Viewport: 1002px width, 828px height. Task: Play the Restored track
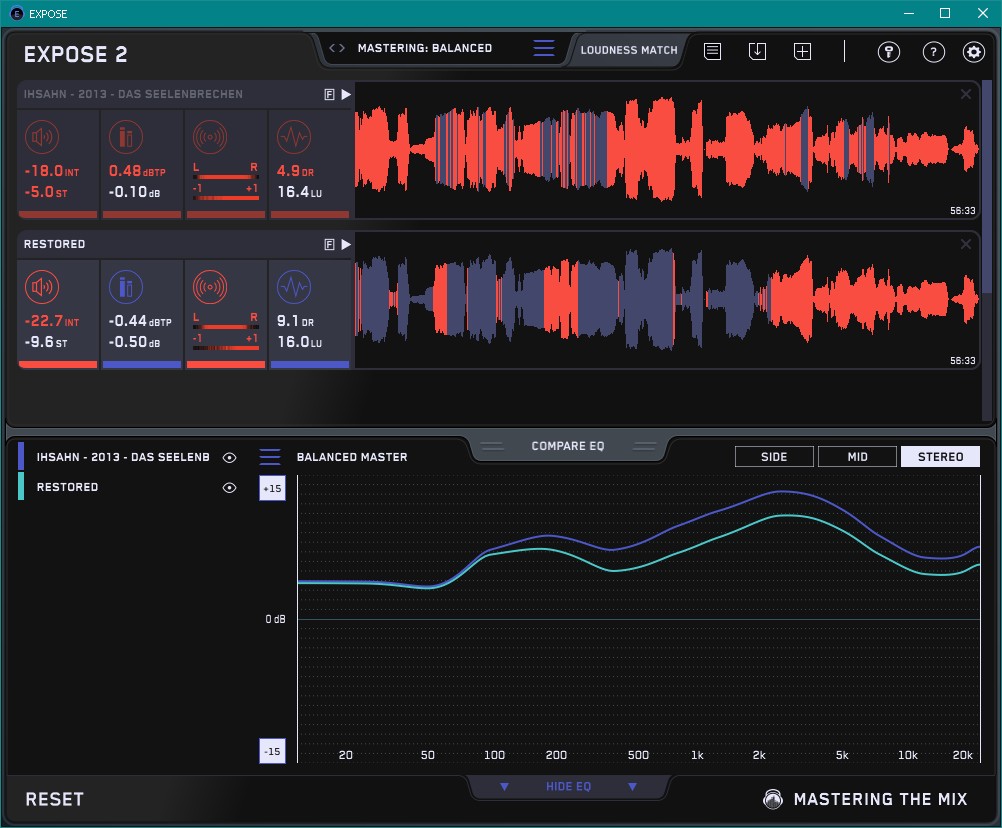pos(346,244)
